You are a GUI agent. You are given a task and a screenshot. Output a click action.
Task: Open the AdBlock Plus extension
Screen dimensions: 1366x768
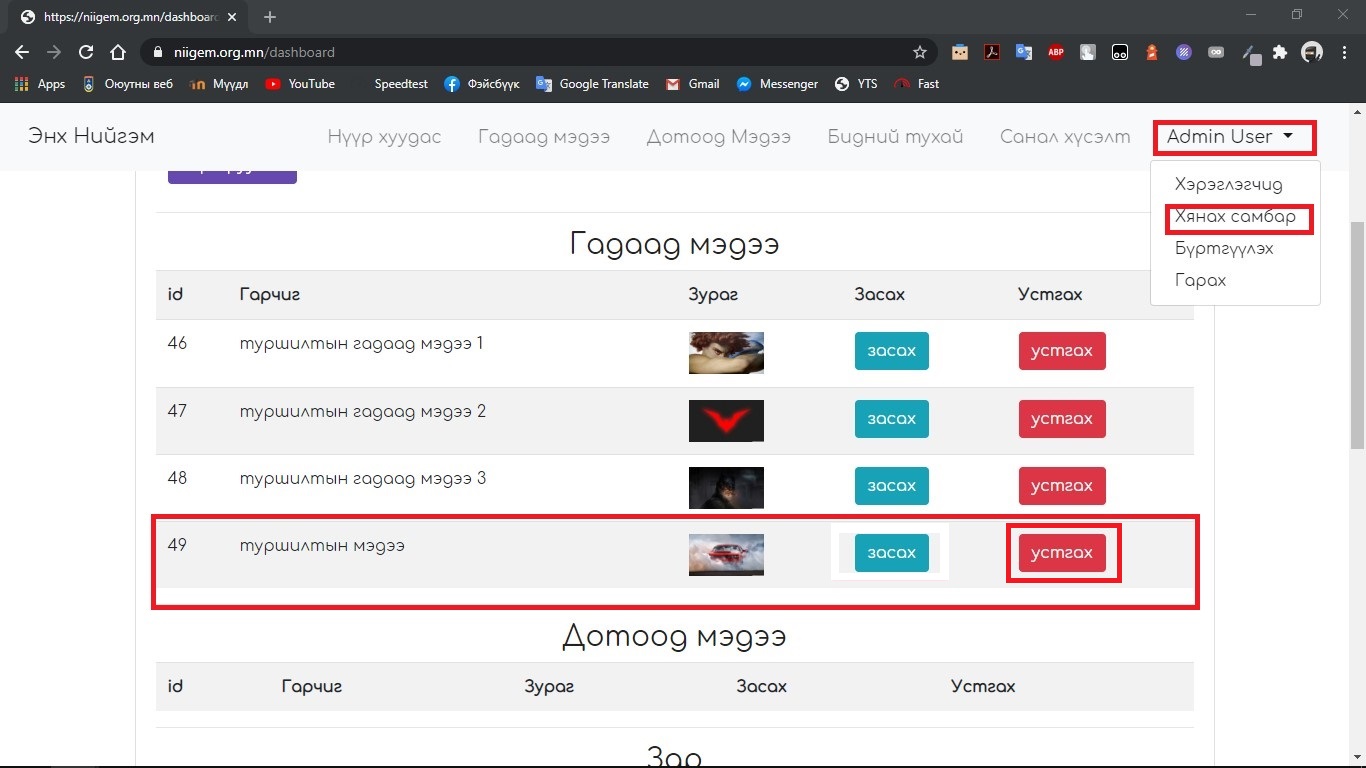[x=1056, y=52]
